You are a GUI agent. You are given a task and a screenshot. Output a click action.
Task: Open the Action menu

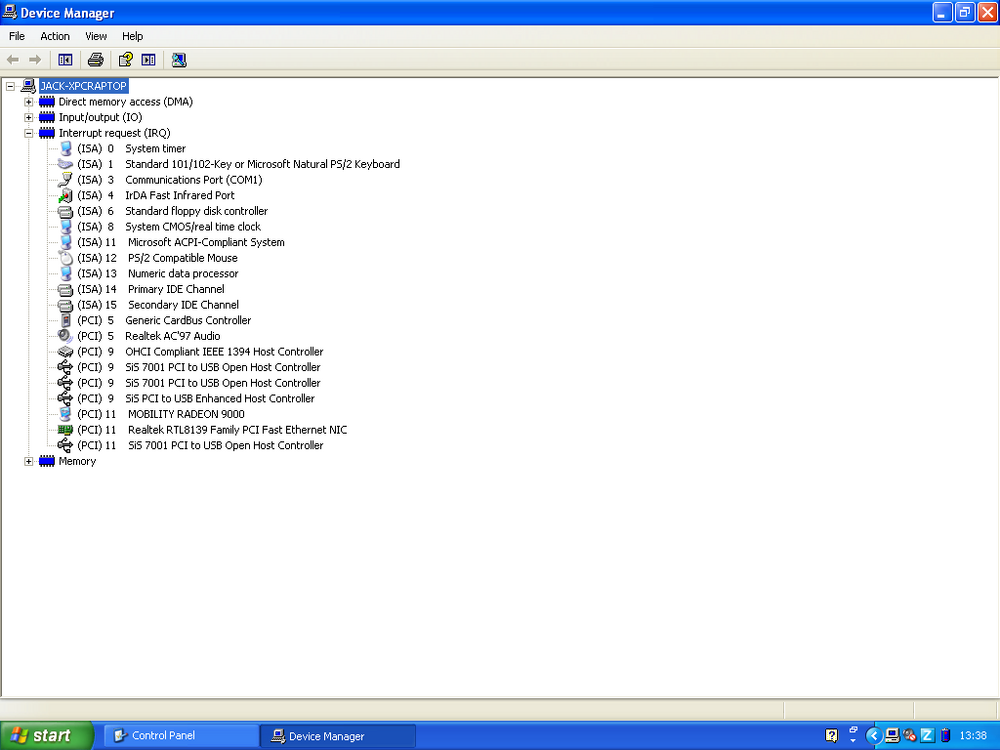tap(55, 36)
